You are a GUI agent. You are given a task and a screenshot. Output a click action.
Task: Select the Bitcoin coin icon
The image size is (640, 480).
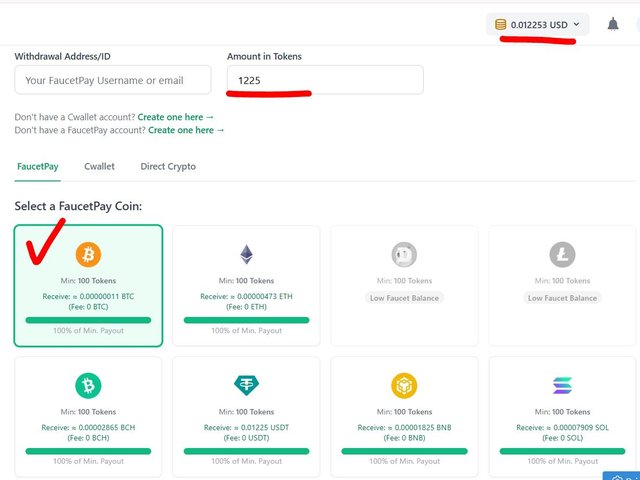(88, 255)
